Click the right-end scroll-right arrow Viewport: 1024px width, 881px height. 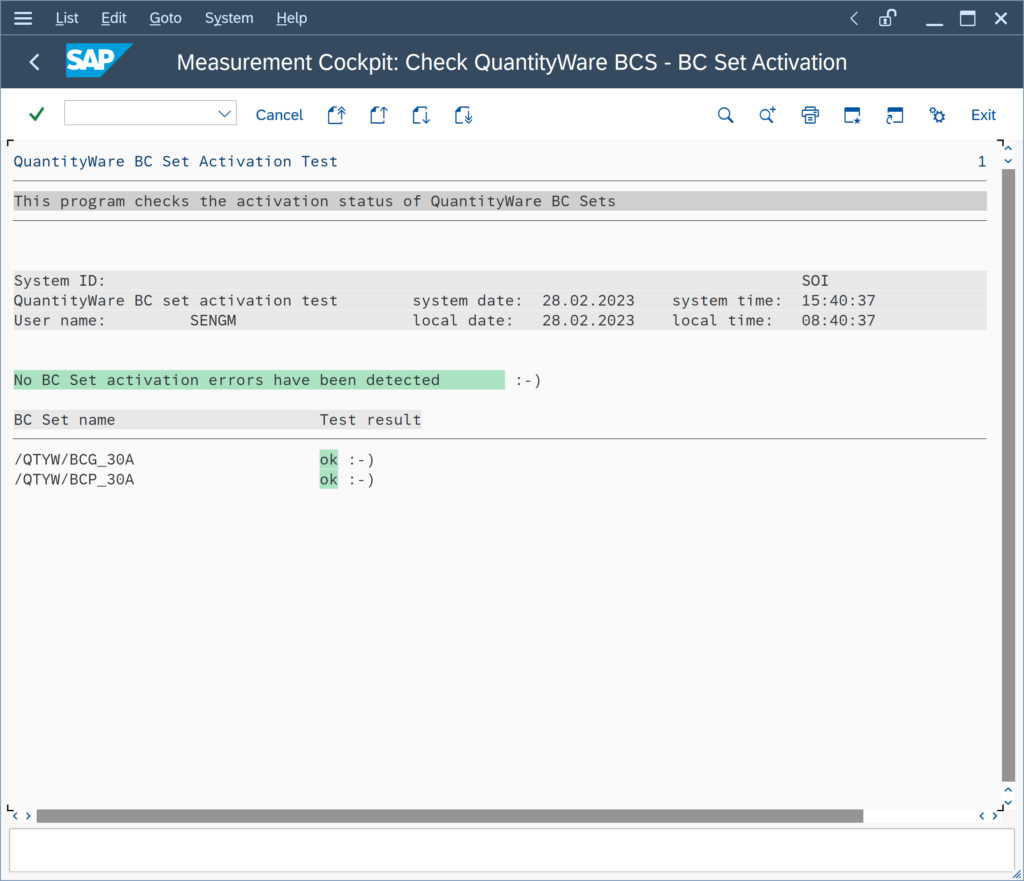tap(995, 816)
